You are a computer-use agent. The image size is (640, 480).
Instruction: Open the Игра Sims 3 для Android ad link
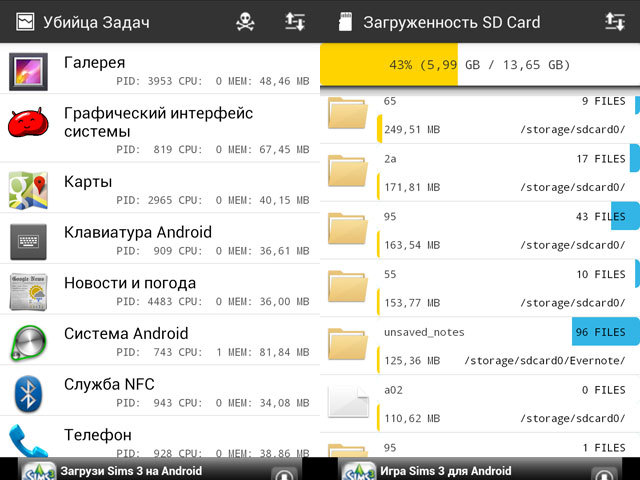(x=446, y=471)
